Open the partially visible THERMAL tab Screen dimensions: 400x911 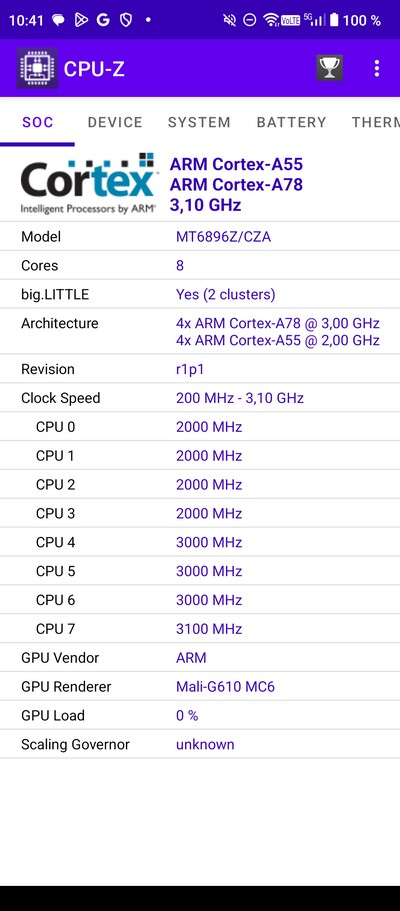click(x=376, y=122)
